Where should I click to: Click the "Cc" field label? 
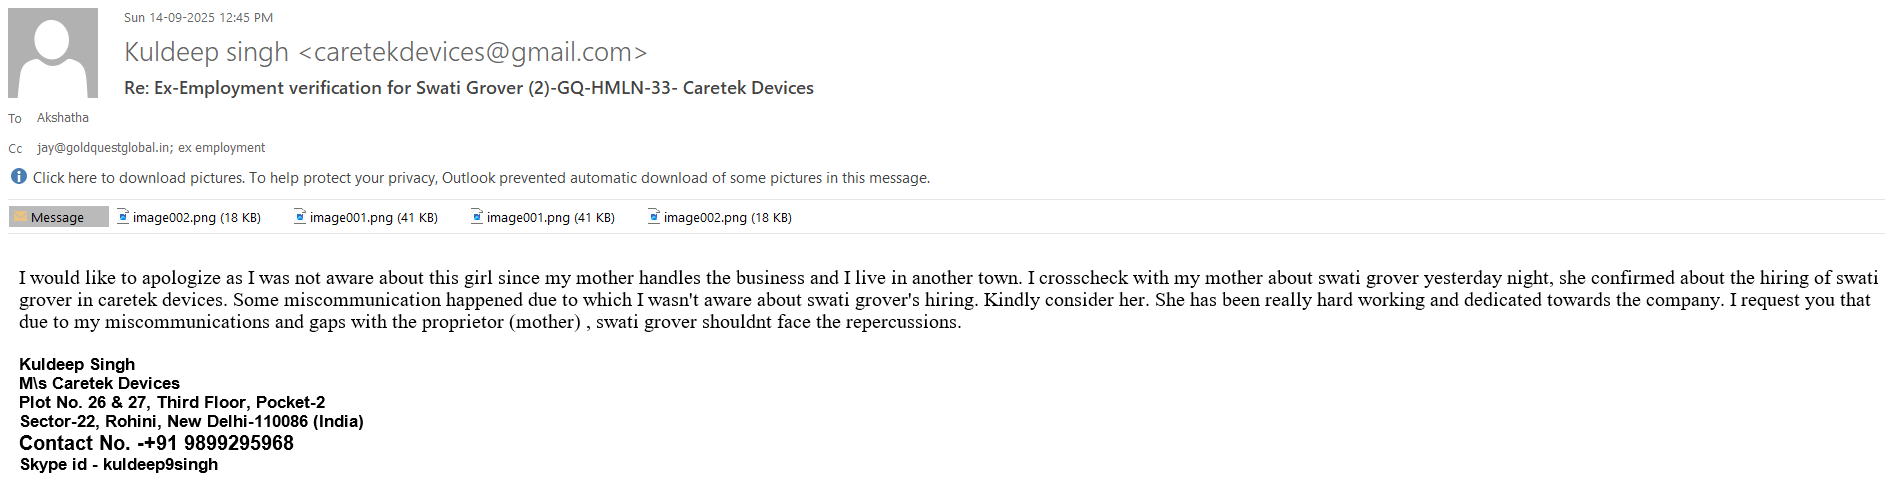[15, 149]
